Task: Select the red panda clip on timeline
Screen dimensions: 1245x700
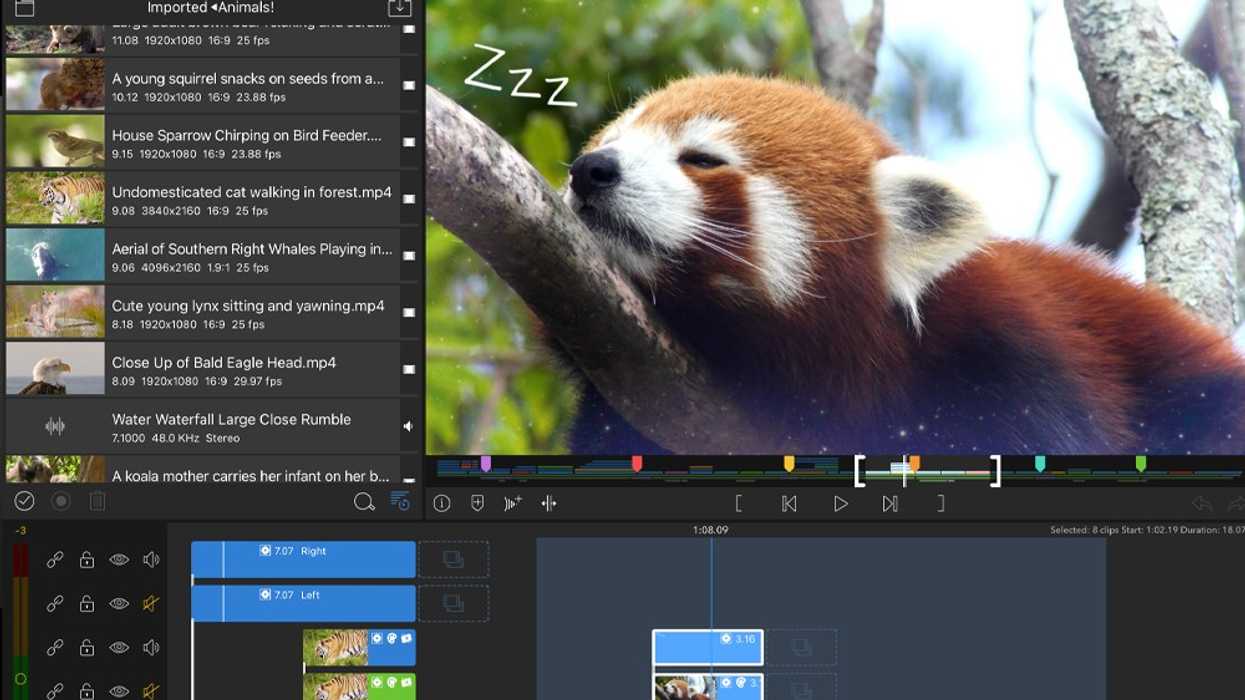Action: coord(708,687)
